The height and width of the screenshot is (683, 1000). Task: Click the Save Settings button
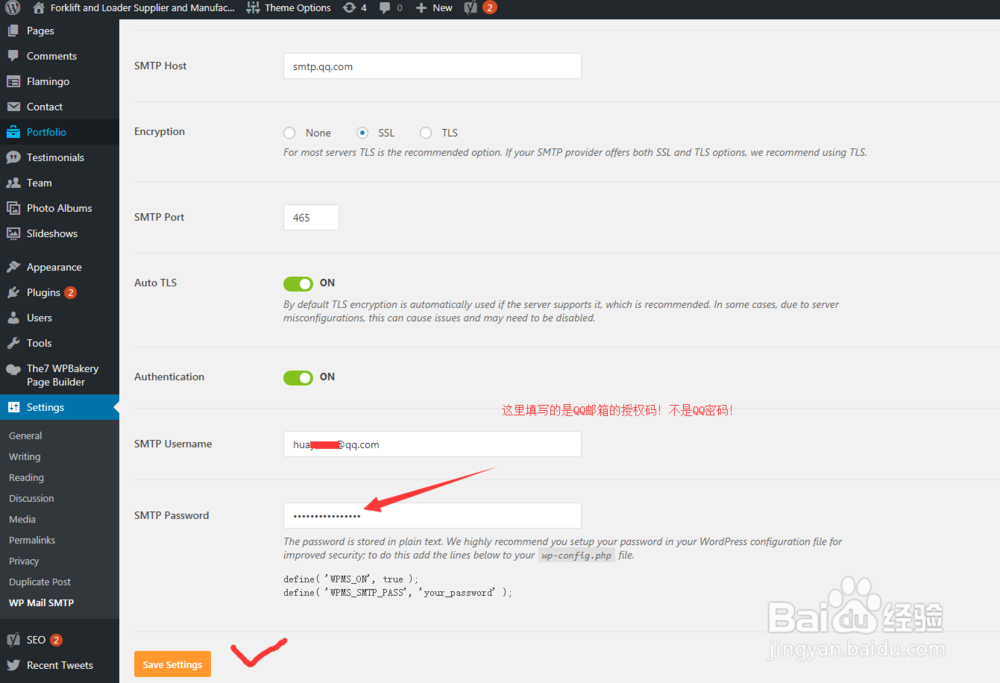tap(172, 664)
